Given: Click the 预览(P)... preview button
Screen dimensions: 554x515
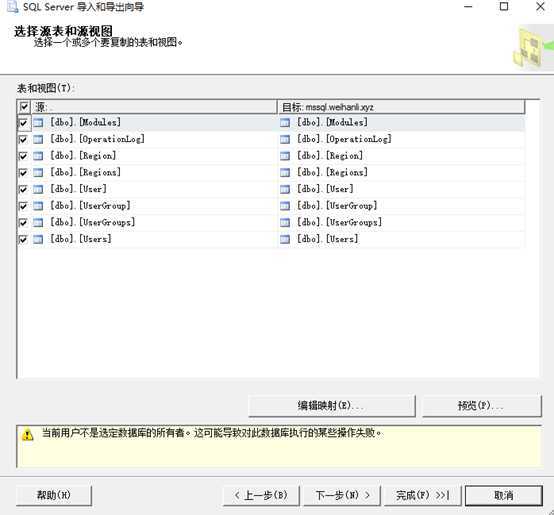Looking at the screenshot, I should [x=482, y=406].
